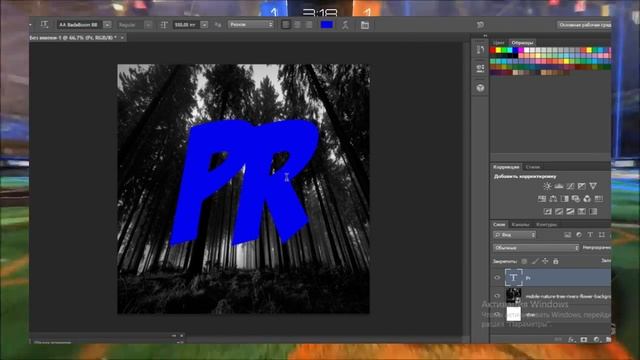Open the workspace switcher dropdown
The width and height of the screenshot is (640, 360).
(x=584, y=25)
